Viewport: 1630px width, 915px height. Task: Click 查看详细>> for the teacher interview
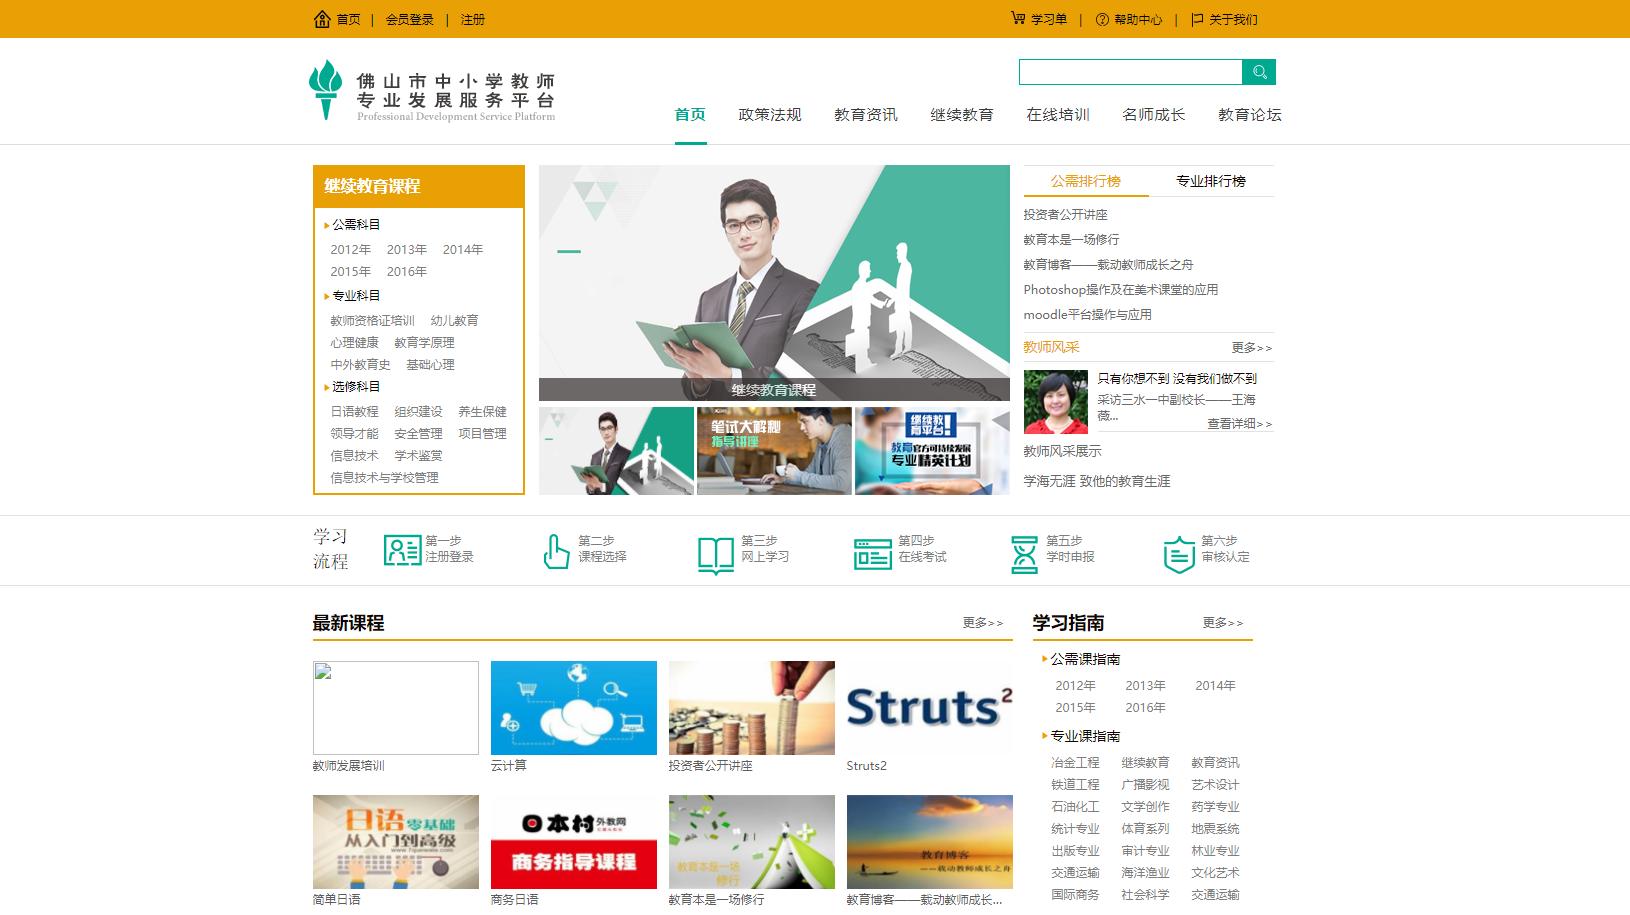point(1240,424)
